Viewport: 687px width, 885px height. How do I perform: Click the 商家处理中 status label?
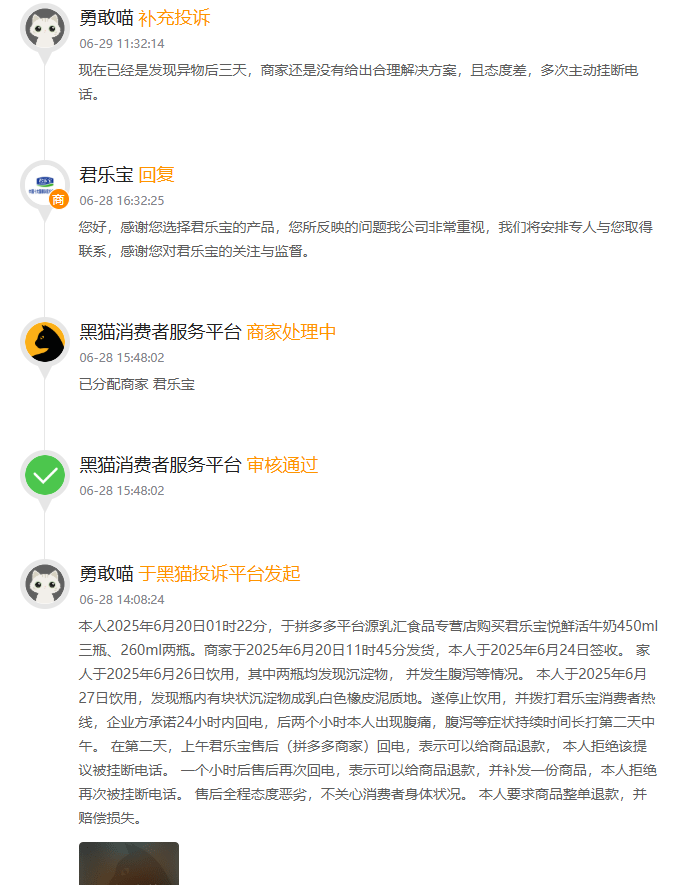pos(291,332)
